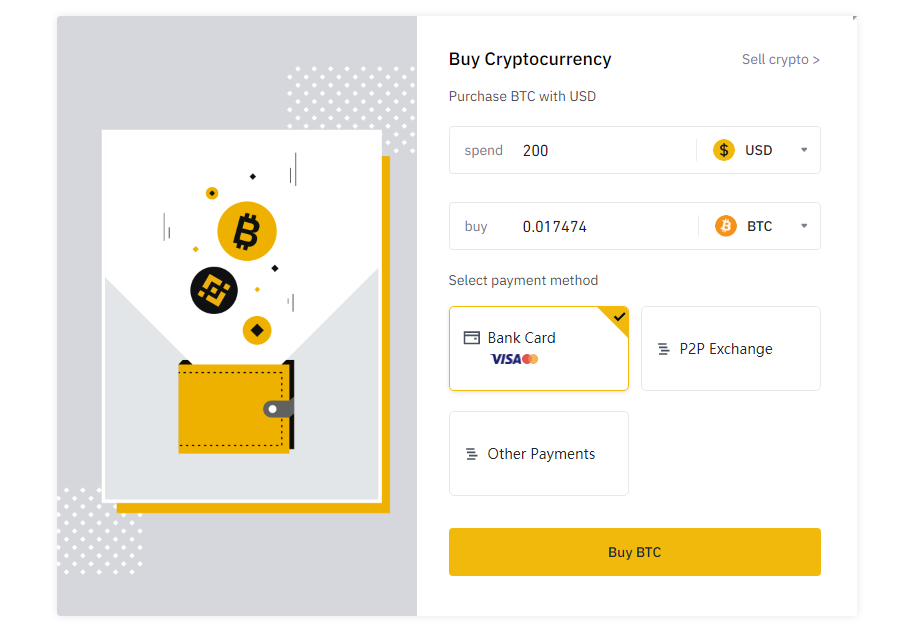Screen dimensions: 902x638
Task: Click the P2P Exchange list icon
Action: coord(661,348)
